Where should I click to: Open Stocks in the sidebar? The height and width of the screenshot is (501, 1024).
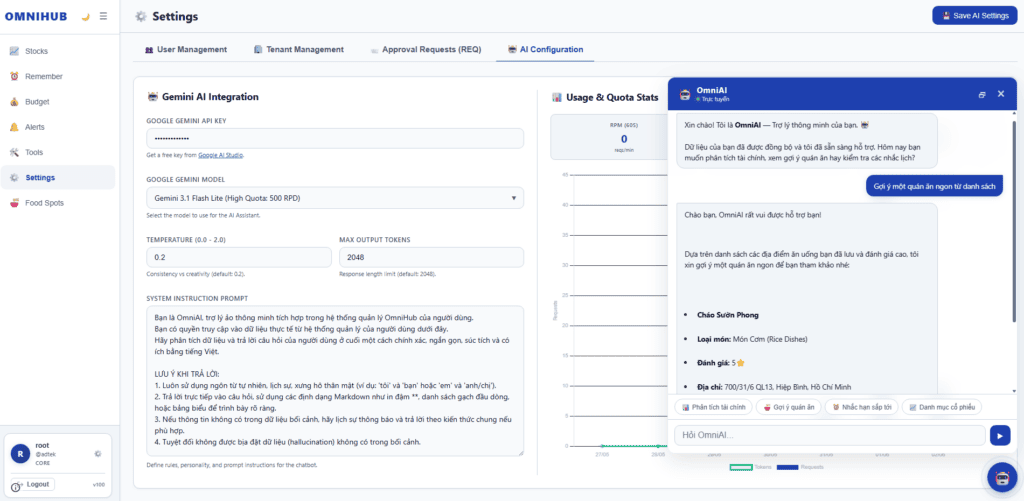click(x=57, y=51)
